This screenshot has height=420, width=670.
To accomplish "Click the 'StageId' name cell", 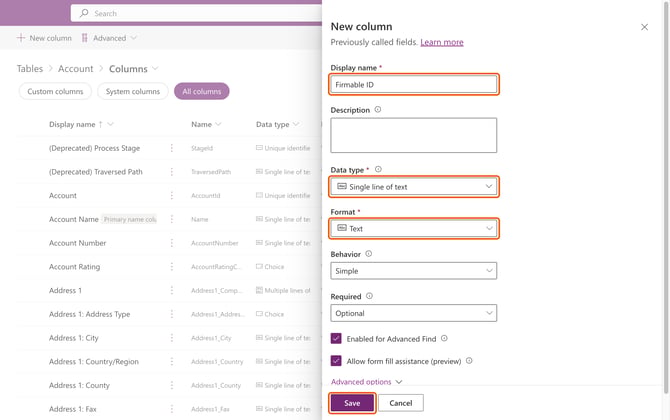I will [x=202, y=148].
